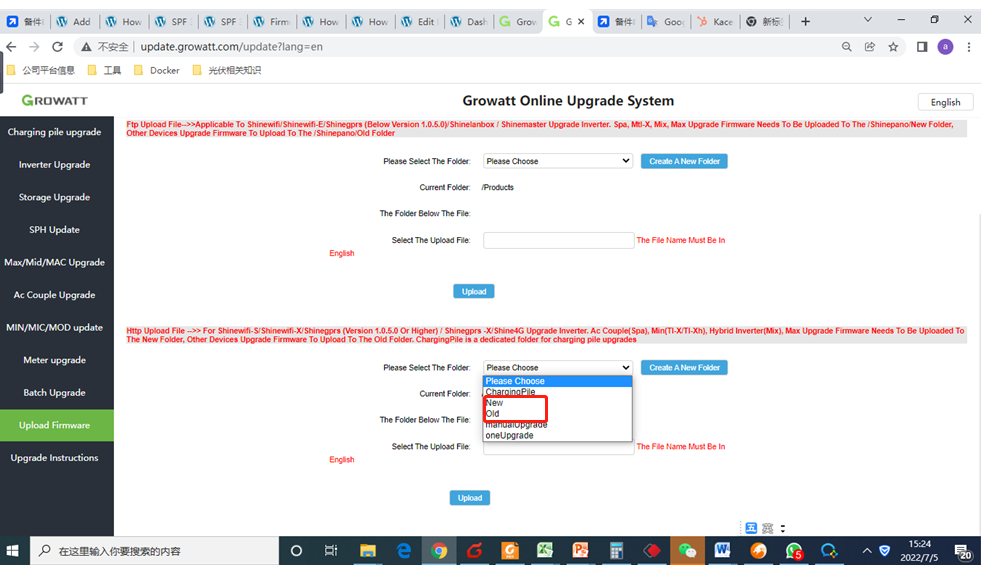This screenshot has width=981, height=574.
Task: Choose oneUpgrade from dropdown list
Action: point(557,436)
